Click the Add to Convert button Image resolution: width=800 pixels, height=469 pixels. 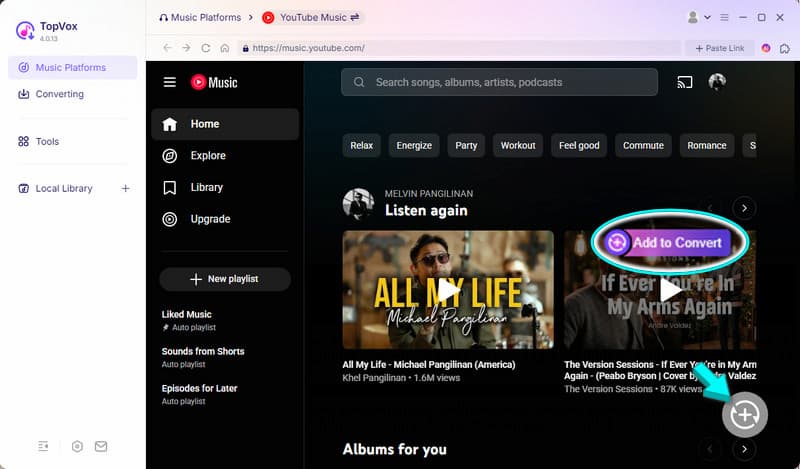pos(669,242)
